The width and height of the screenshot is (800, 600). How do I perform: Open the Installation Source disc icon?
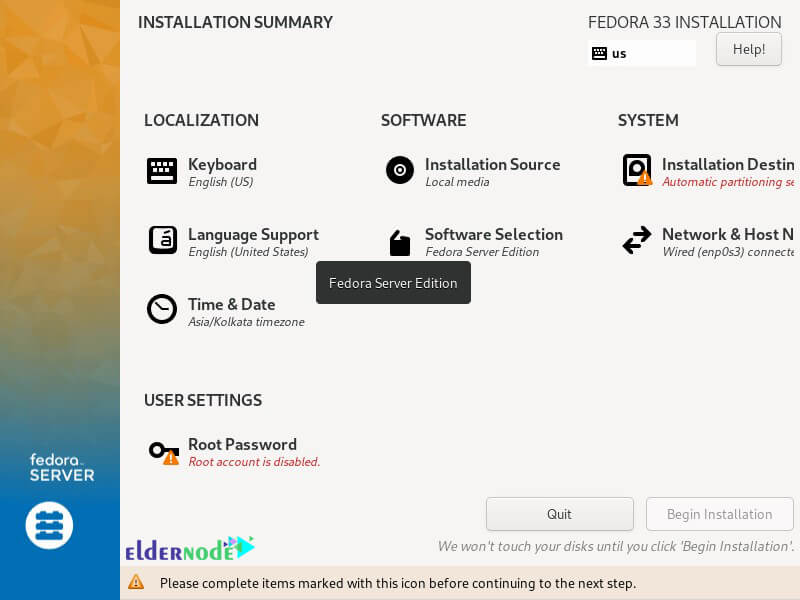[399, 170]
